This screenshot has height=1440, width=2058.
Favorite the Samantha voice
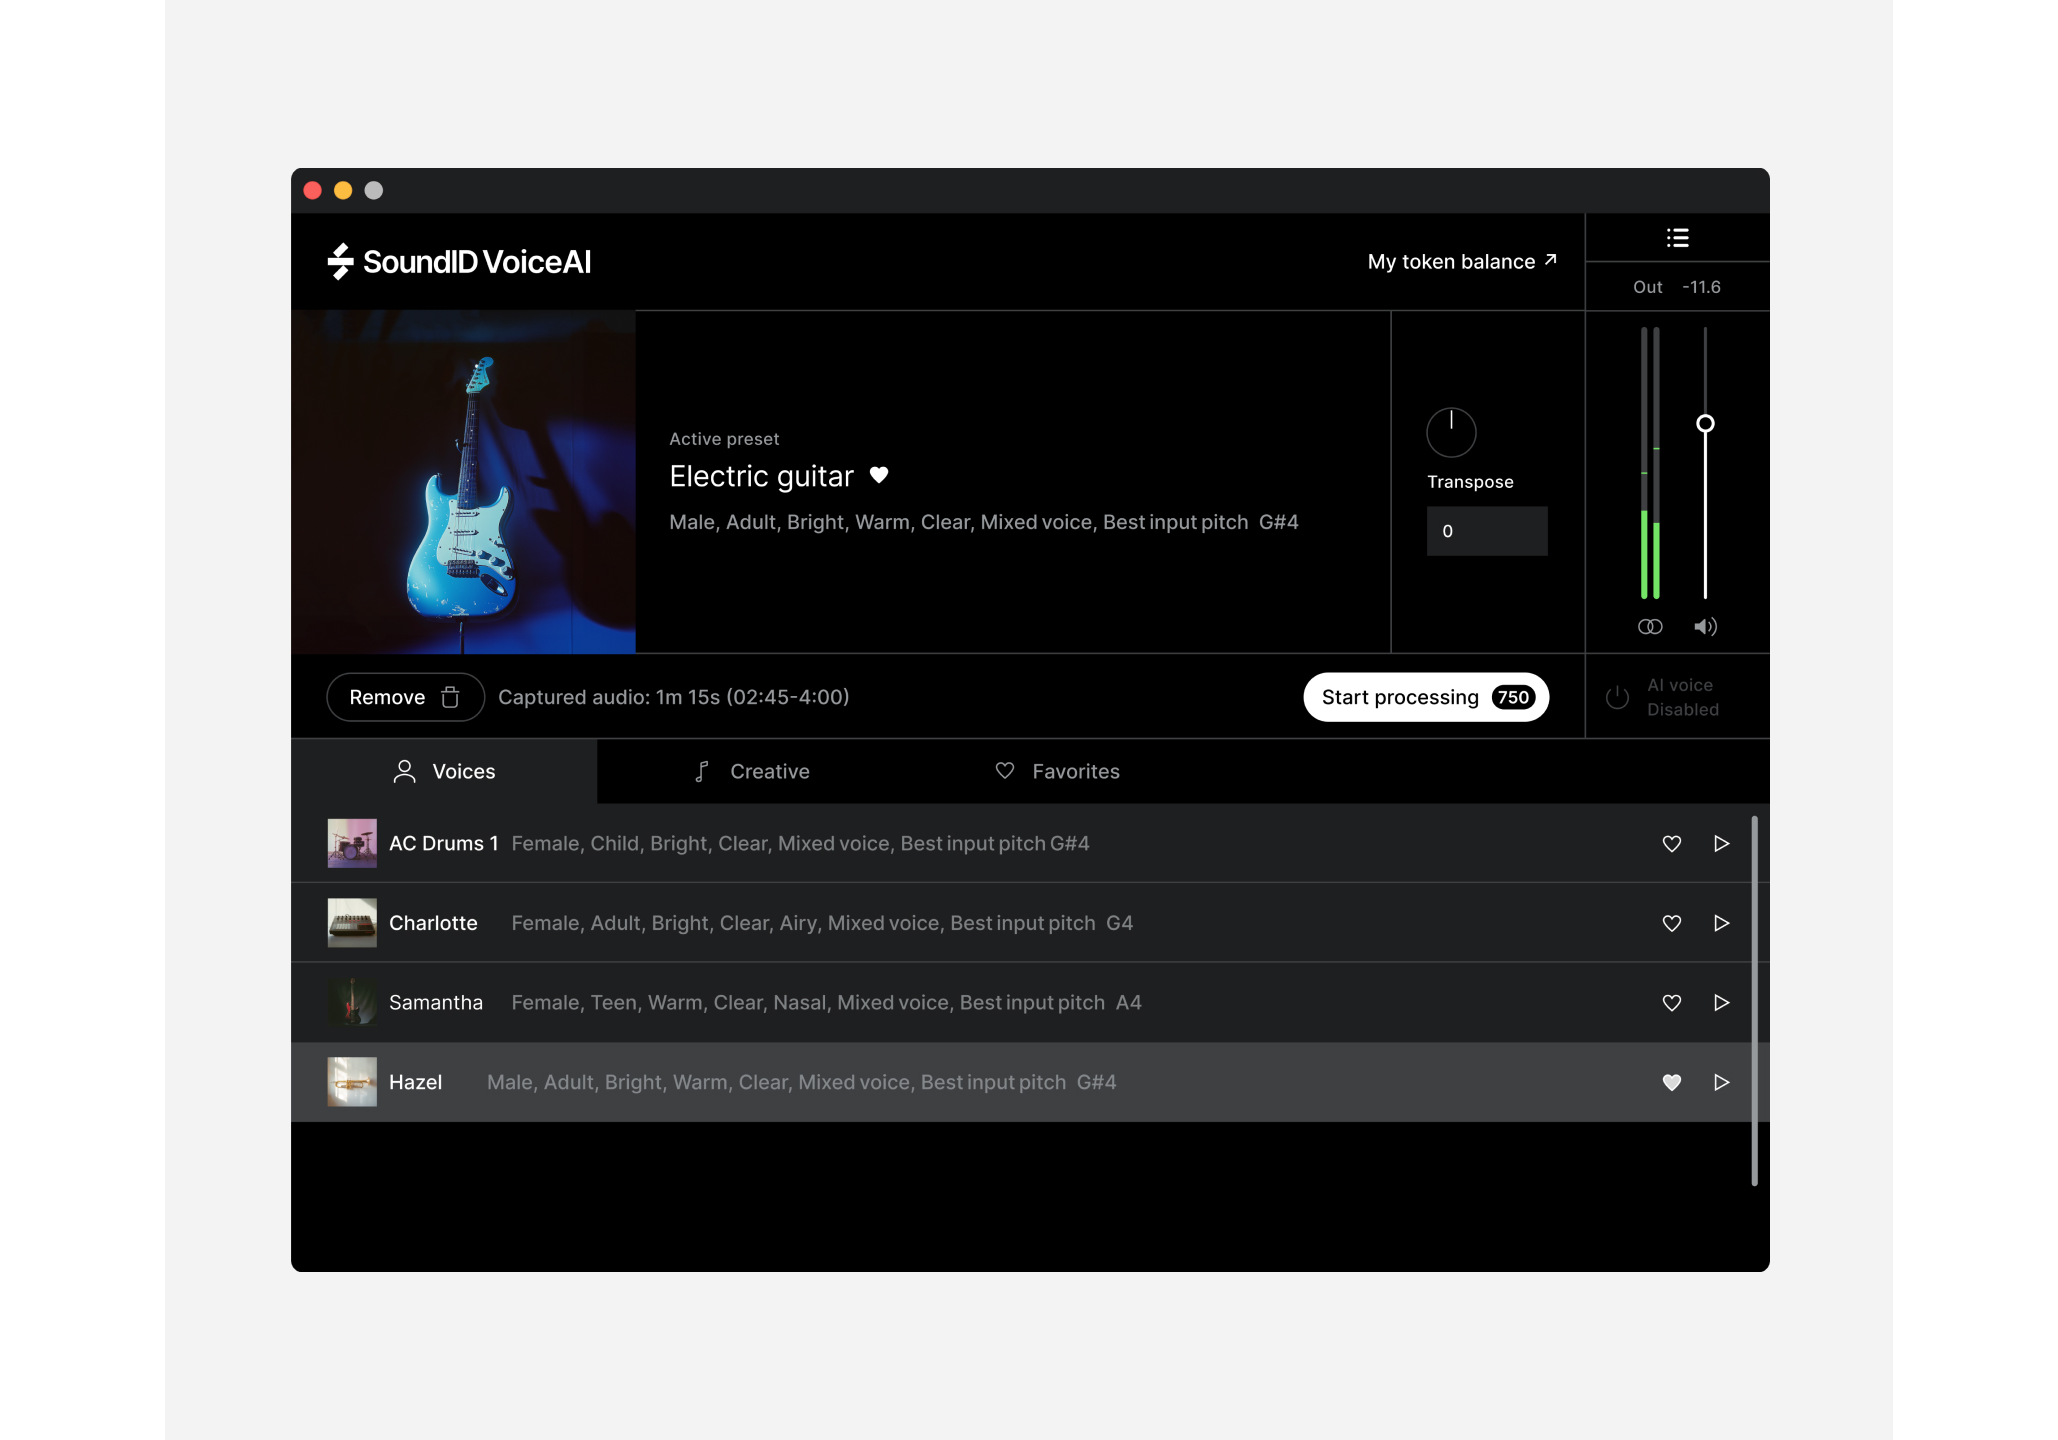pyautogui.click(x=1671, y=1003)
